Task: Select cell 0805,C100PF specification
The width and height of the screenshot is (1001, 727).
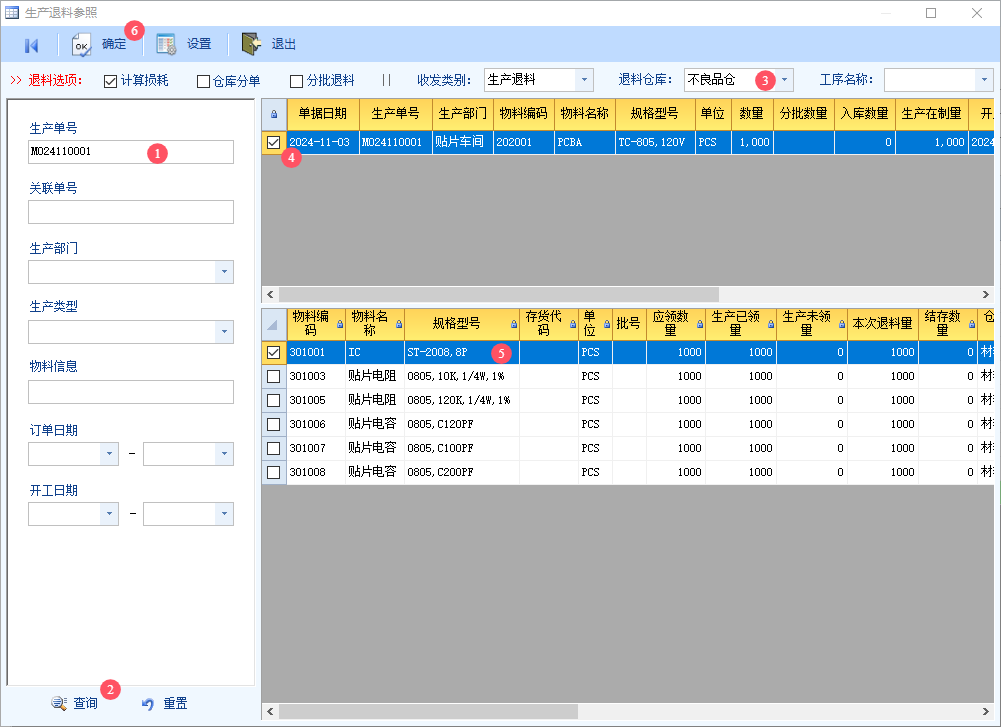Action: click(x=462, y=448)
